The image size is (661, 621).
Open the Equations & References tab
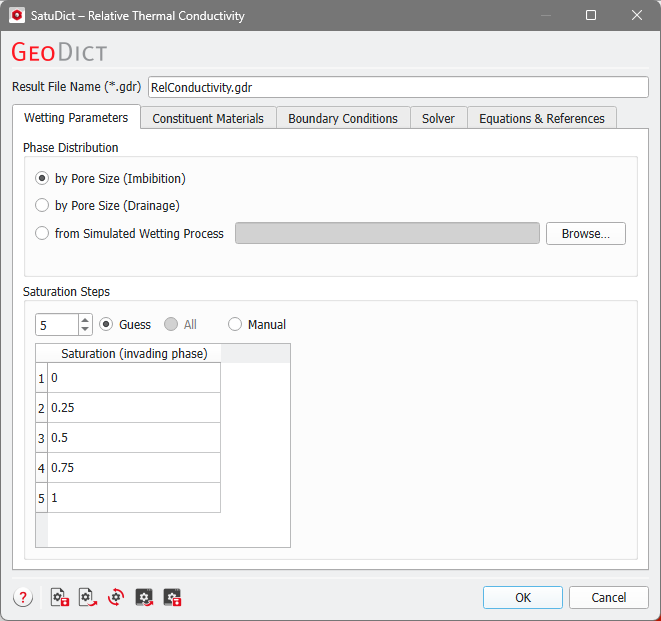(x=542, y=118)
